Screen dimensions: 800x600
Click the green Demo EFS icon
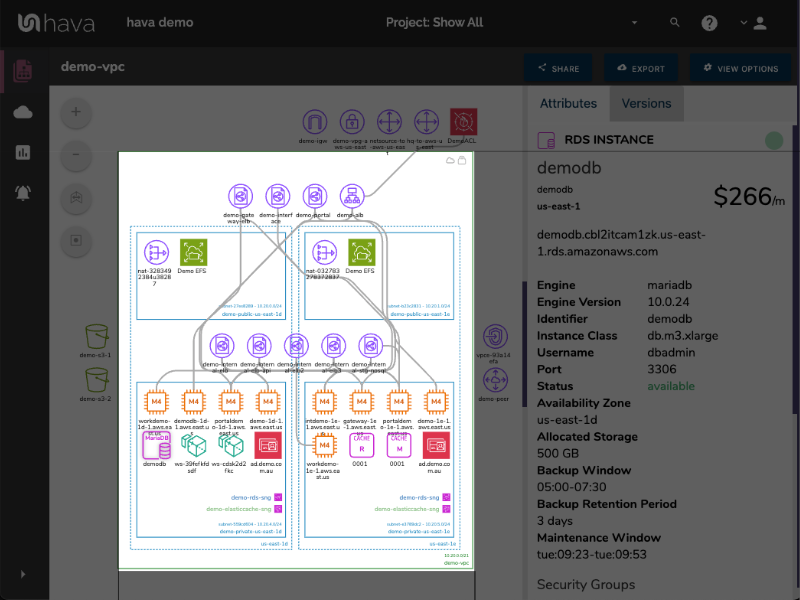193,254
